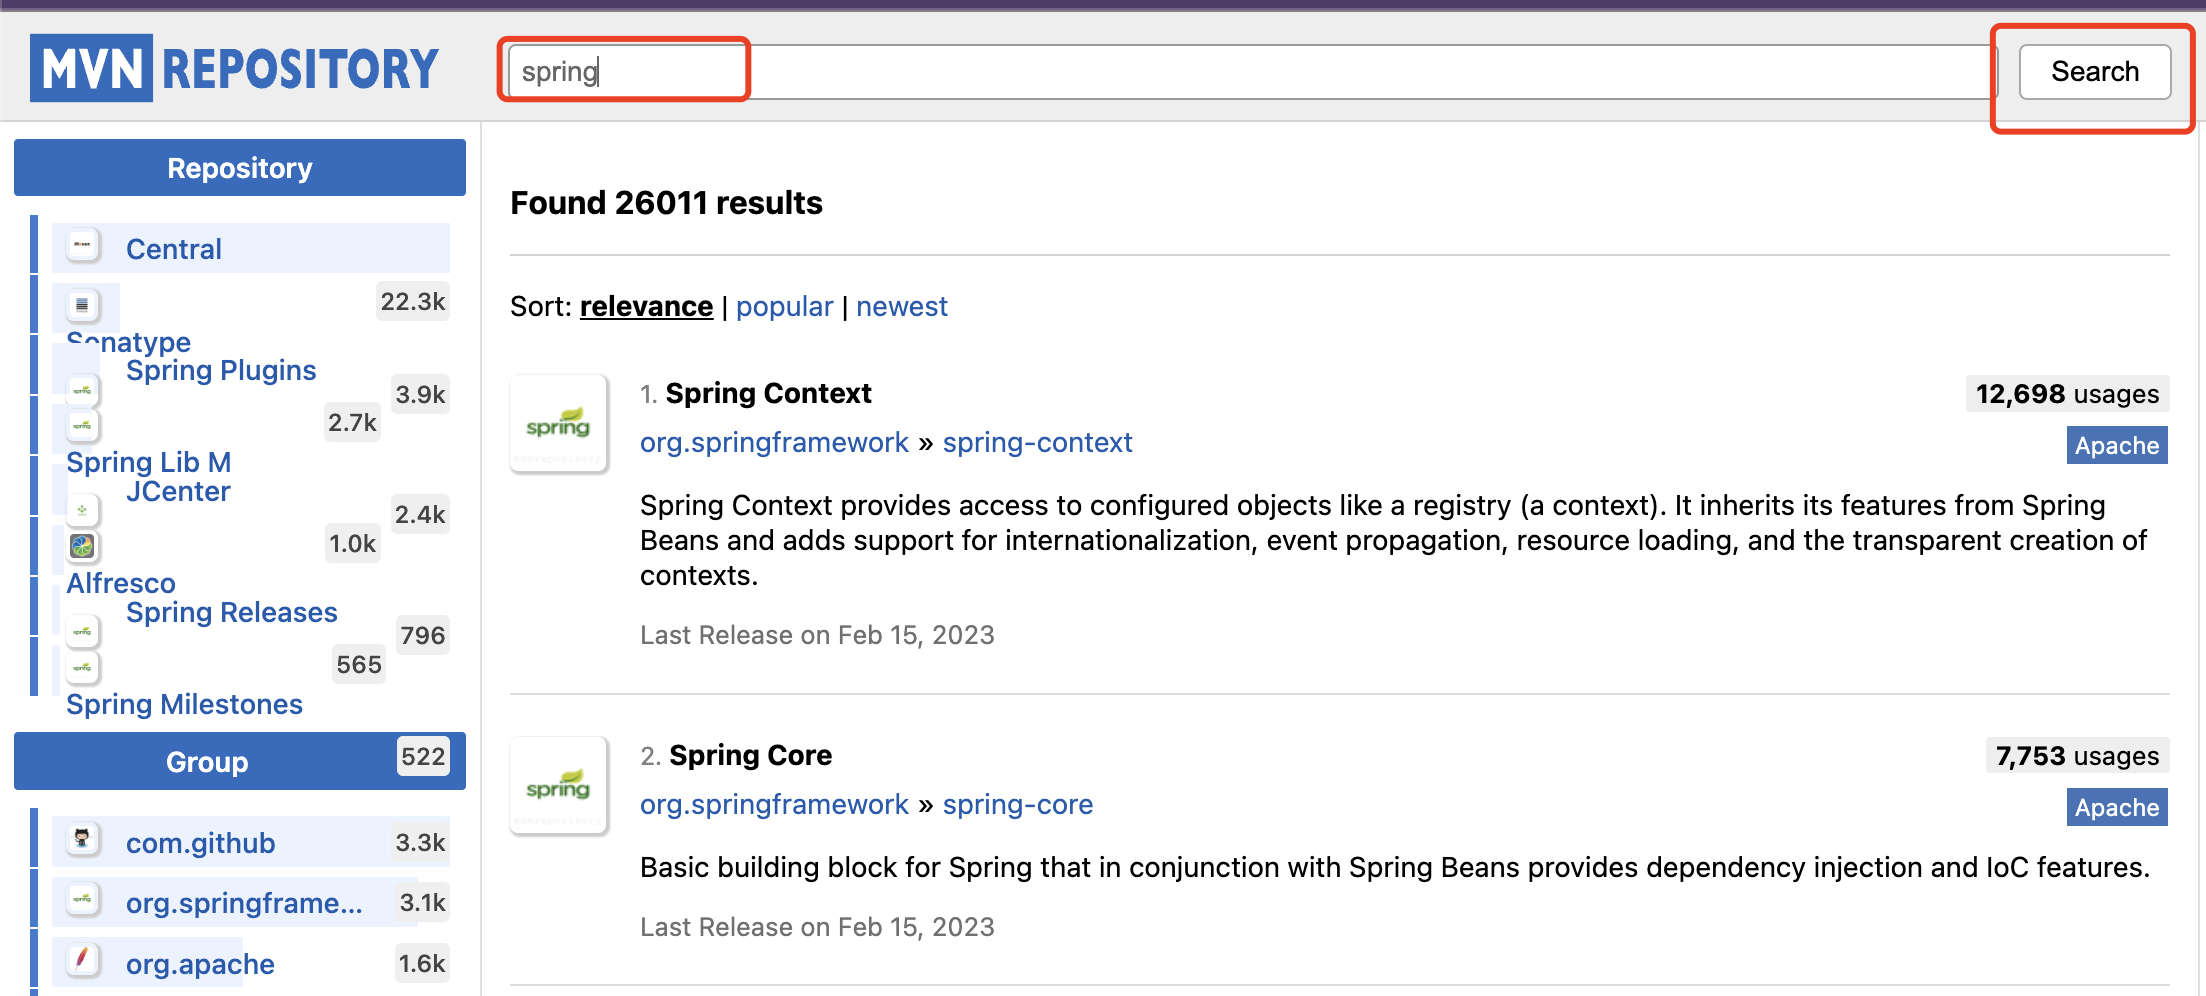
Task: Sort results by relevance
Action: pyautogui.click(x=646, y=306)
